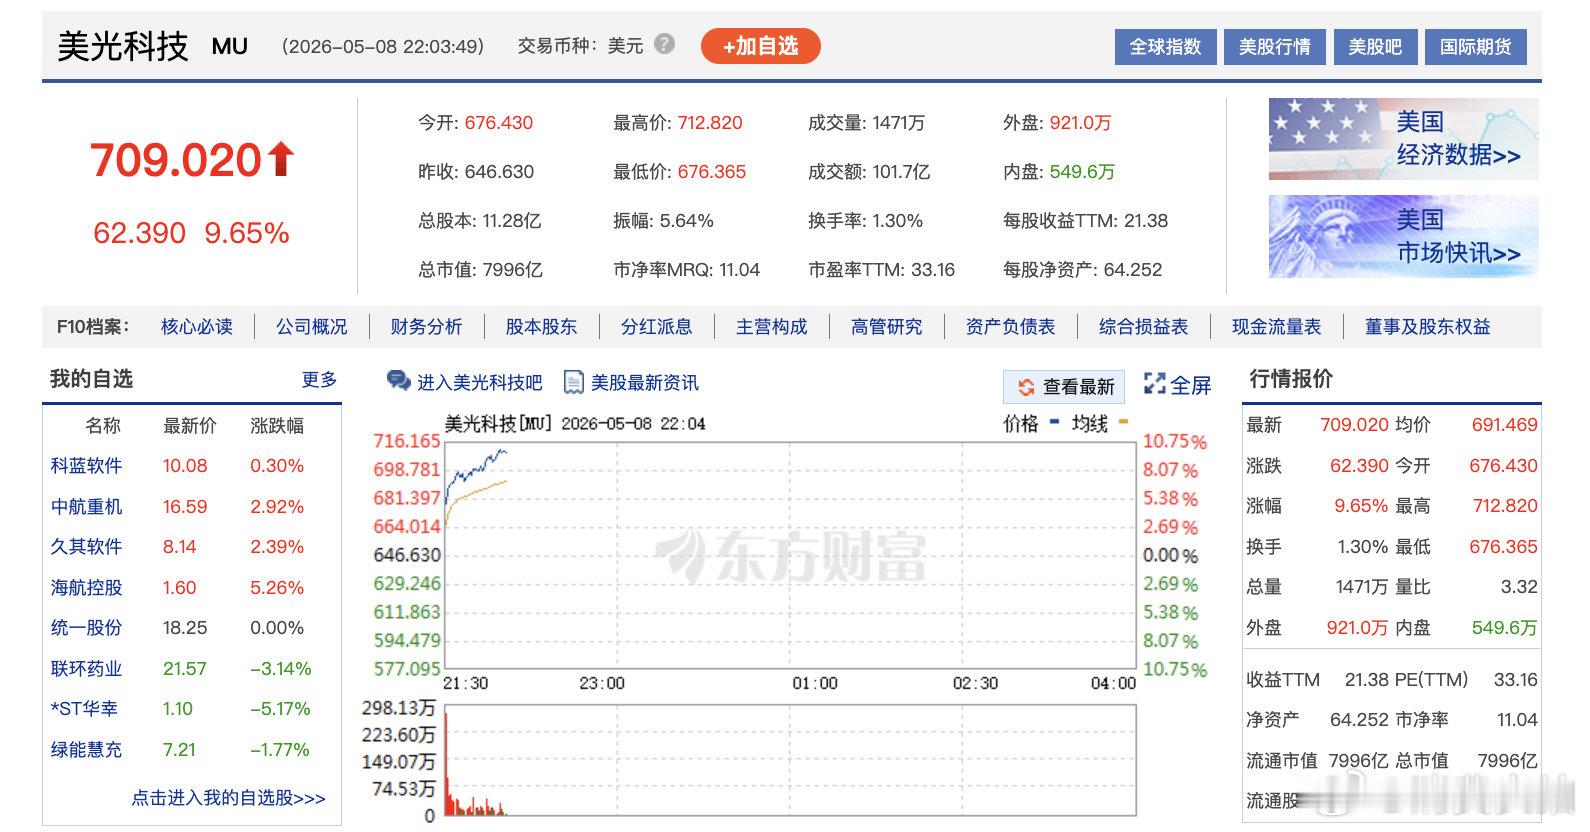Screen dimensions: 1590x832
Task: Click the chat bubble icon before 进入美光科技吧
Action: point(398,381)
